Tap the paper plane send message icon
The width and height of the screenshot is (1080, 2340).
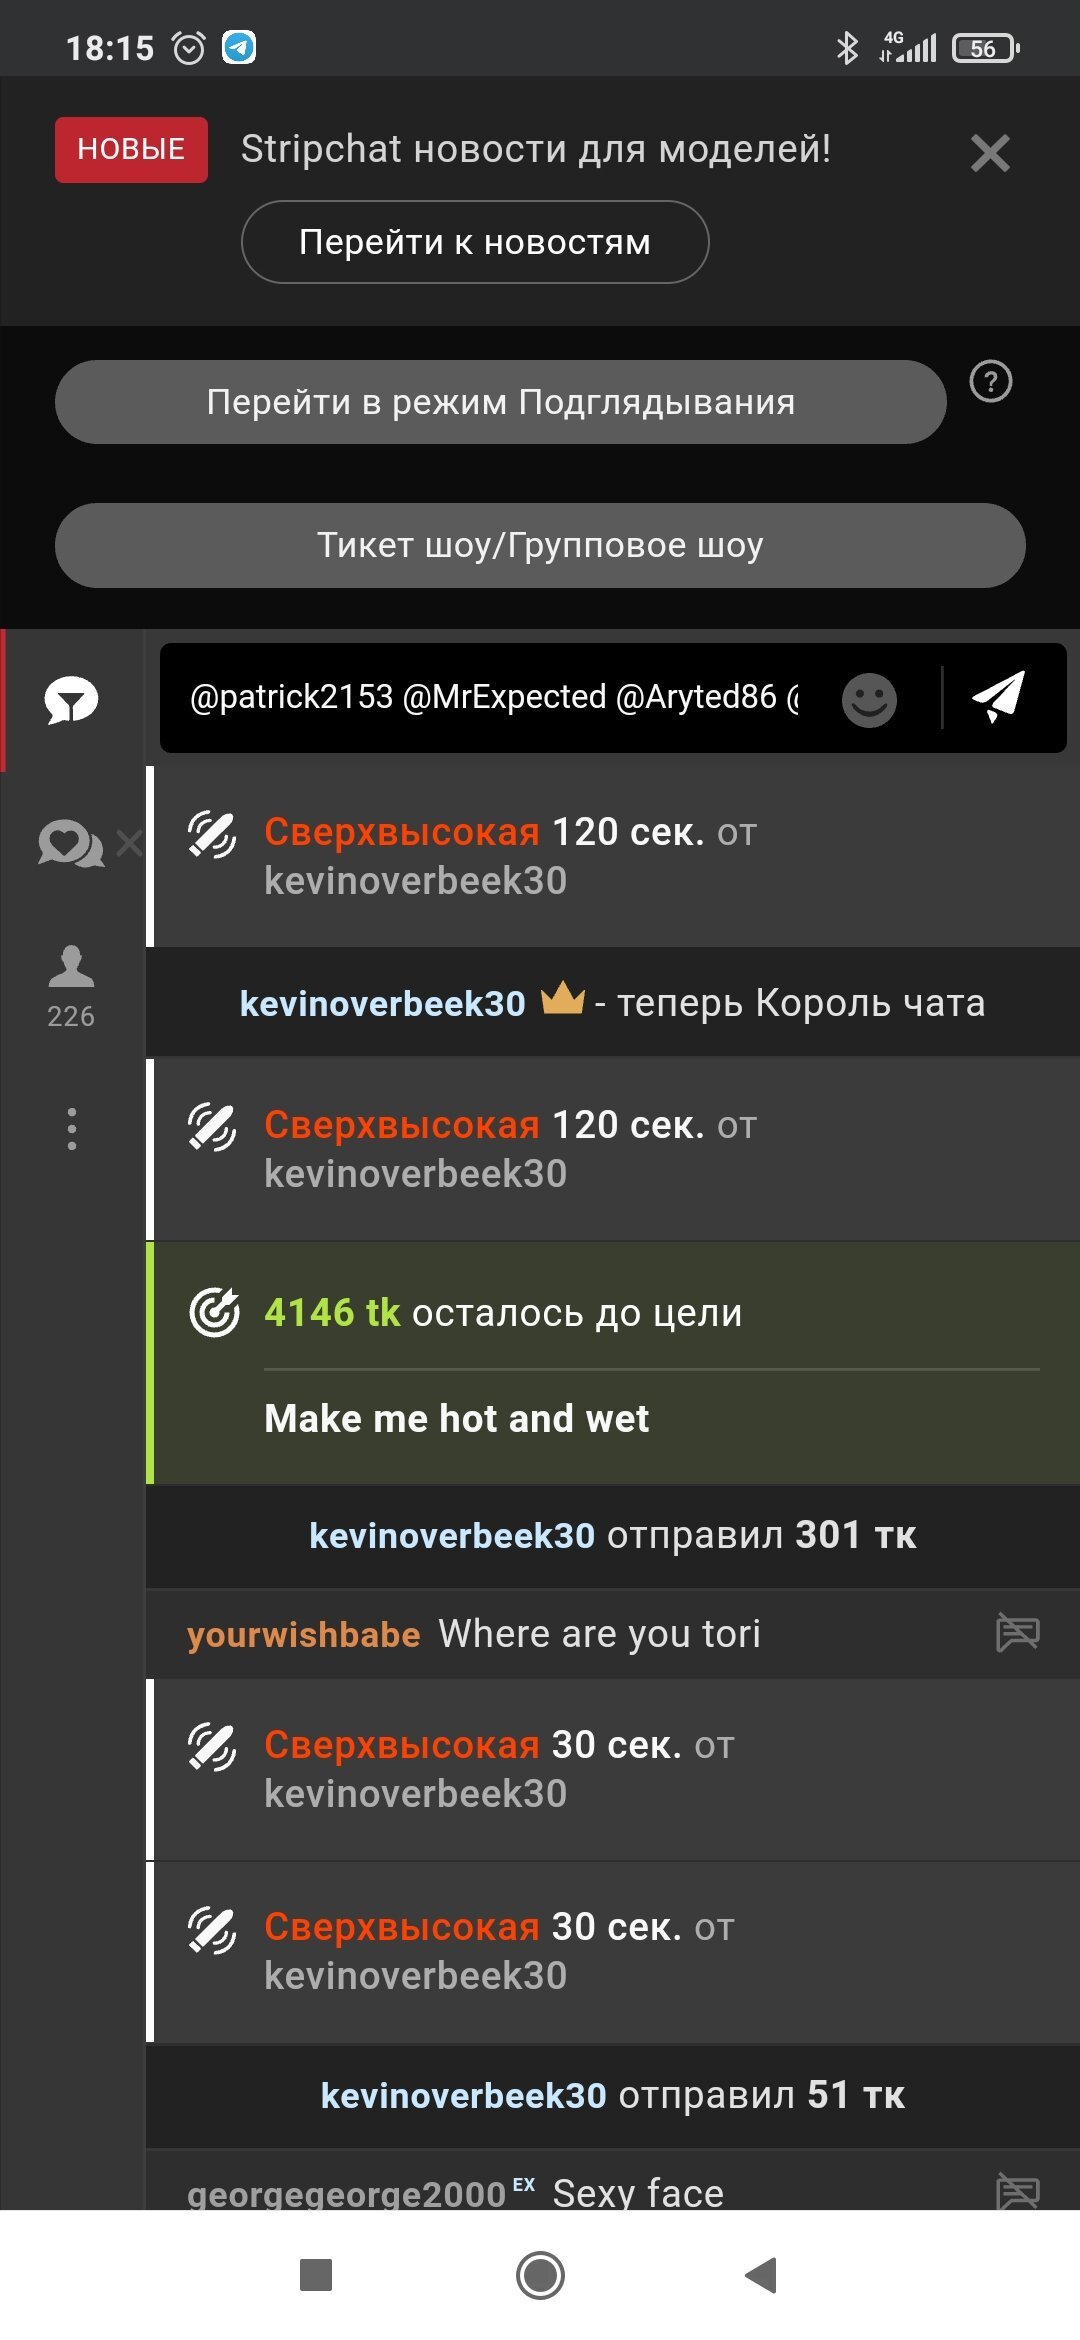998,697
